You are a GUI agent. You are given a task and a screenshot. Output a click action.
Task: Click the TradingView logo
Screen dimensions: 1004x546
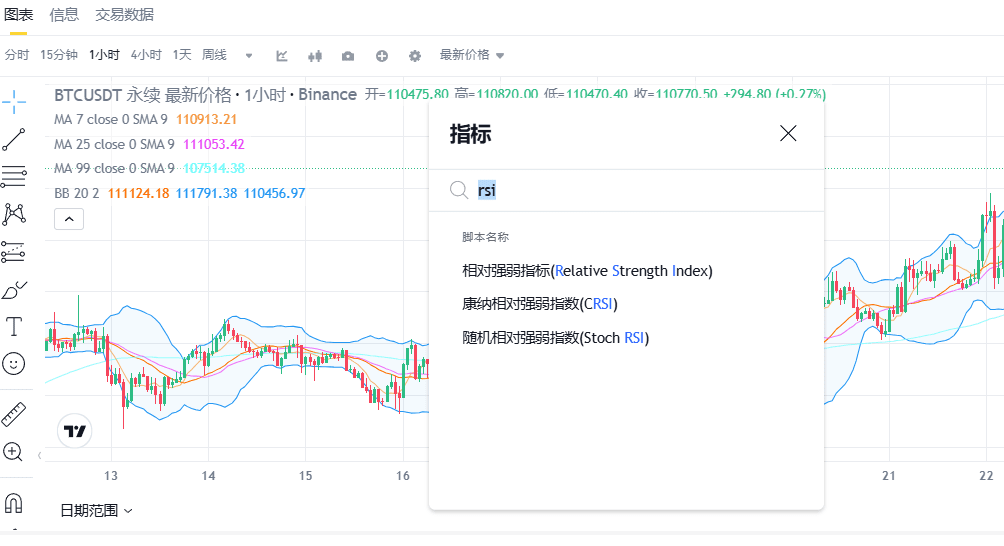(x=74, y=431)
